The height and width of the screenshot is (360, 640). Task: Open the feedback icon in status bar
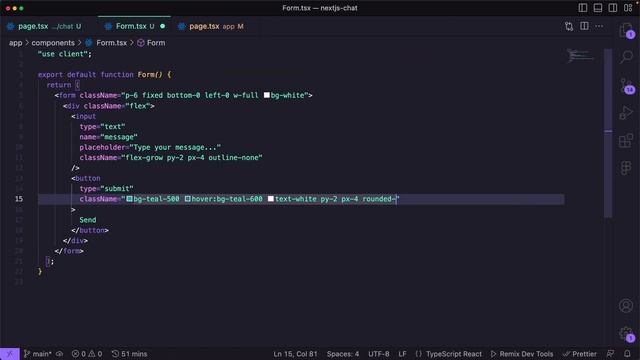coord(610,354)
